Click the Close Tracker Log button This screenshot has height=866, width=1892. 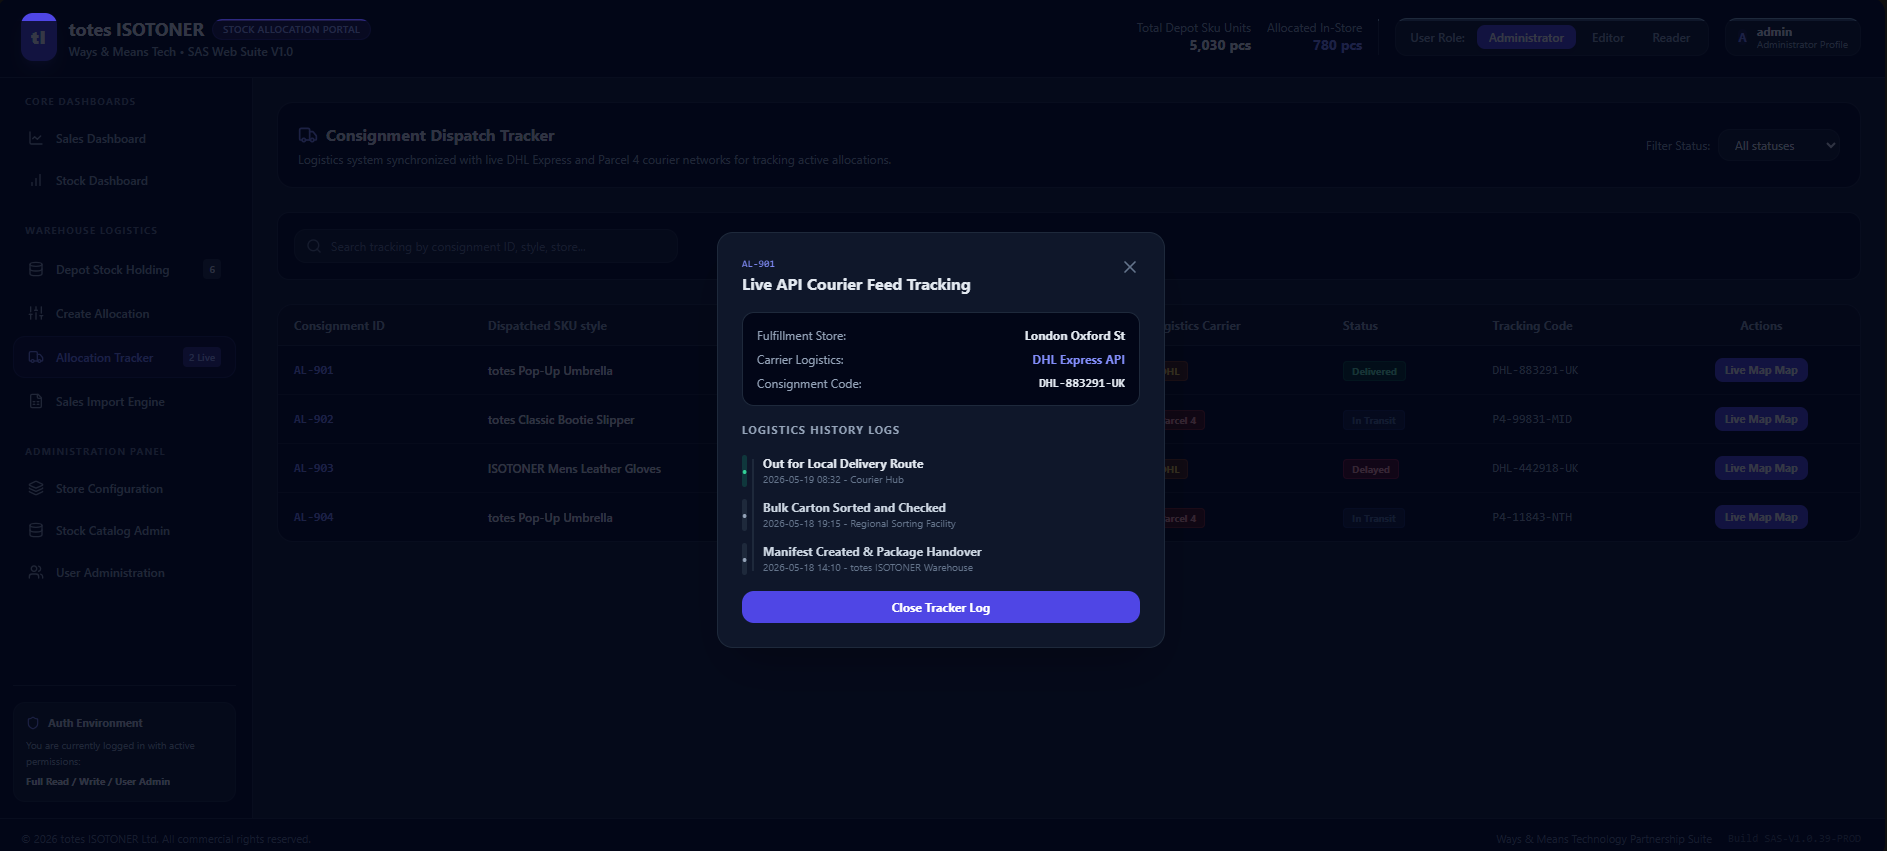941,607
